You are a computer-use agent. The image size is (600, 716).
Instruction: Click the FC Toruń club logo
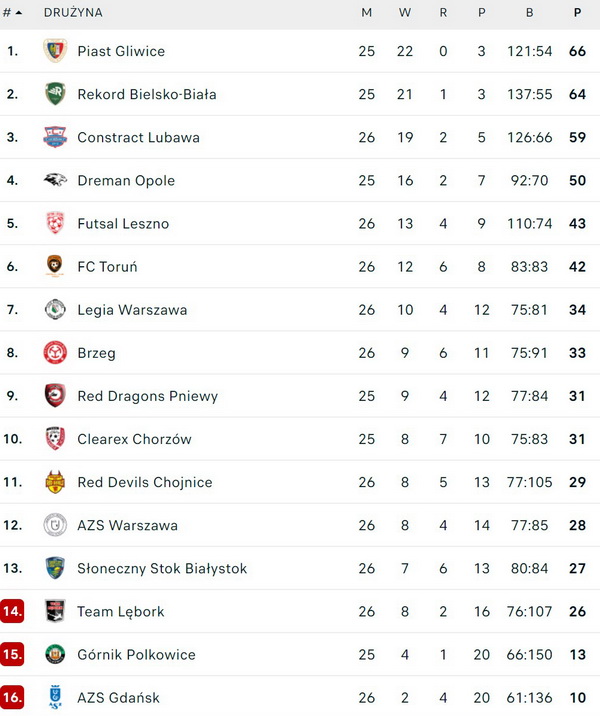coord(55,266)
